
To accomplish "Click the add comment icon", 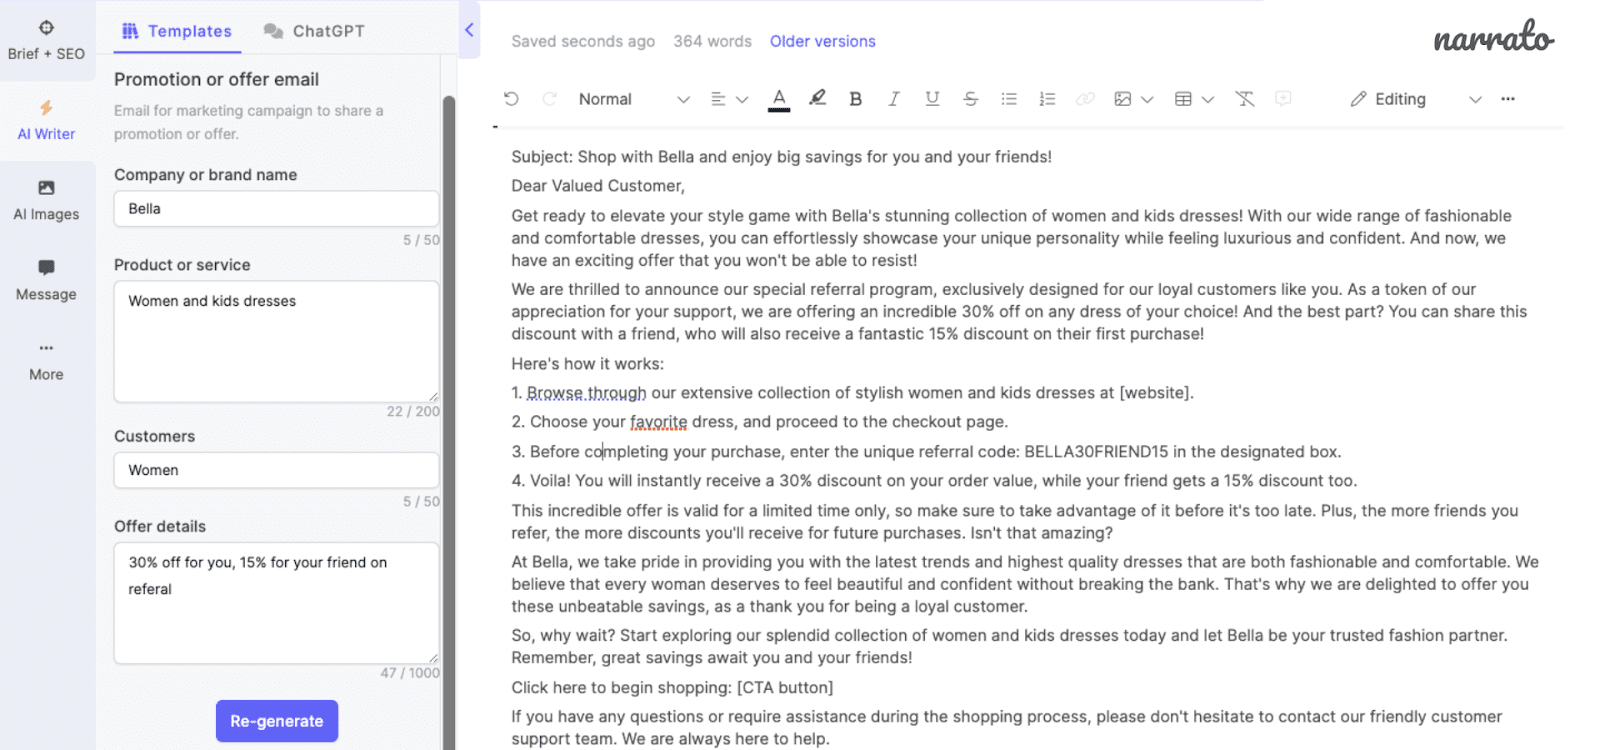I will point(1283,99).
